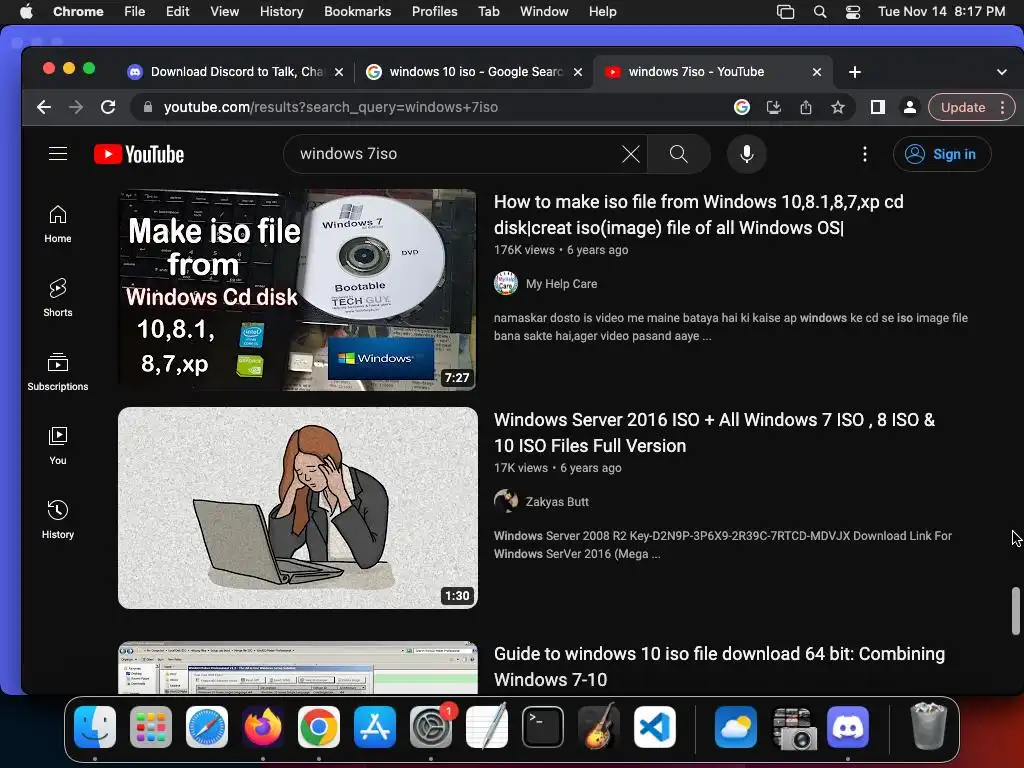The height and width of the screenshot is (768, 1024).
Task: Start voice search with the microphone
Action: pos(746,154)
